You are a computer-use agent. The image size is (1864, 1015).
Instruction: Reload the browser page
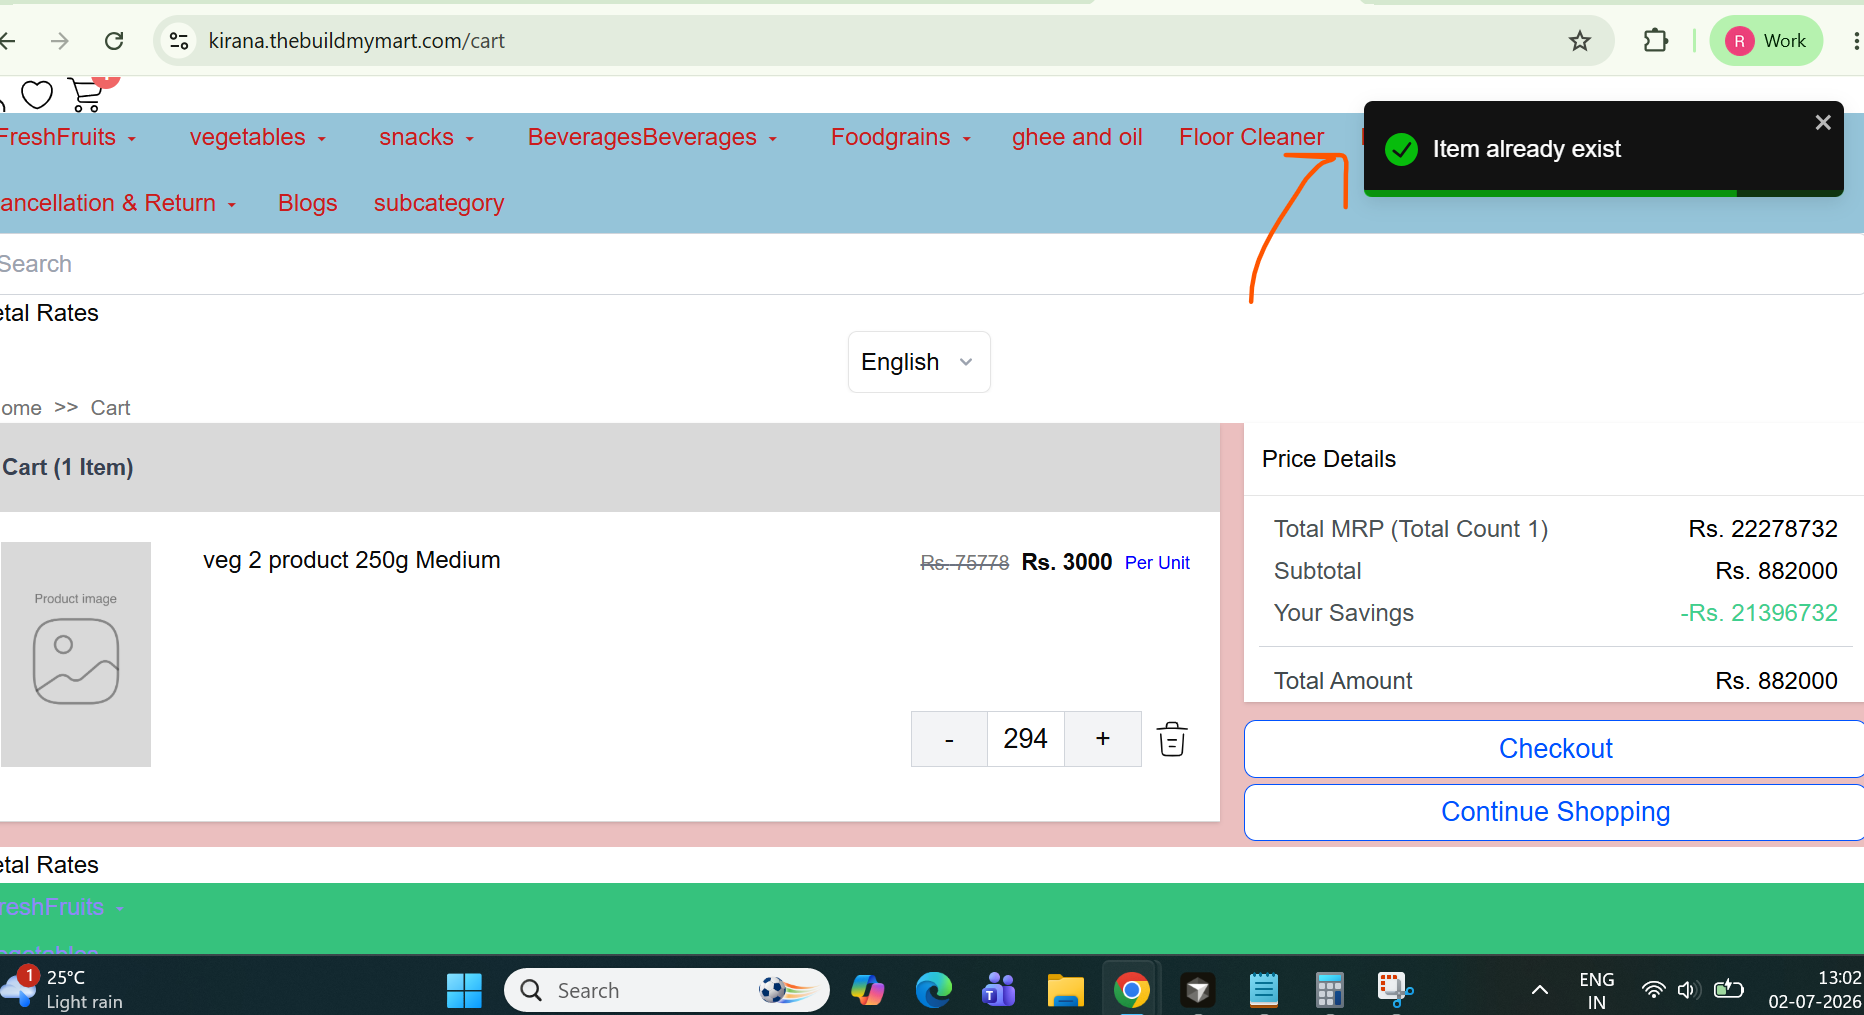(114, 41)
